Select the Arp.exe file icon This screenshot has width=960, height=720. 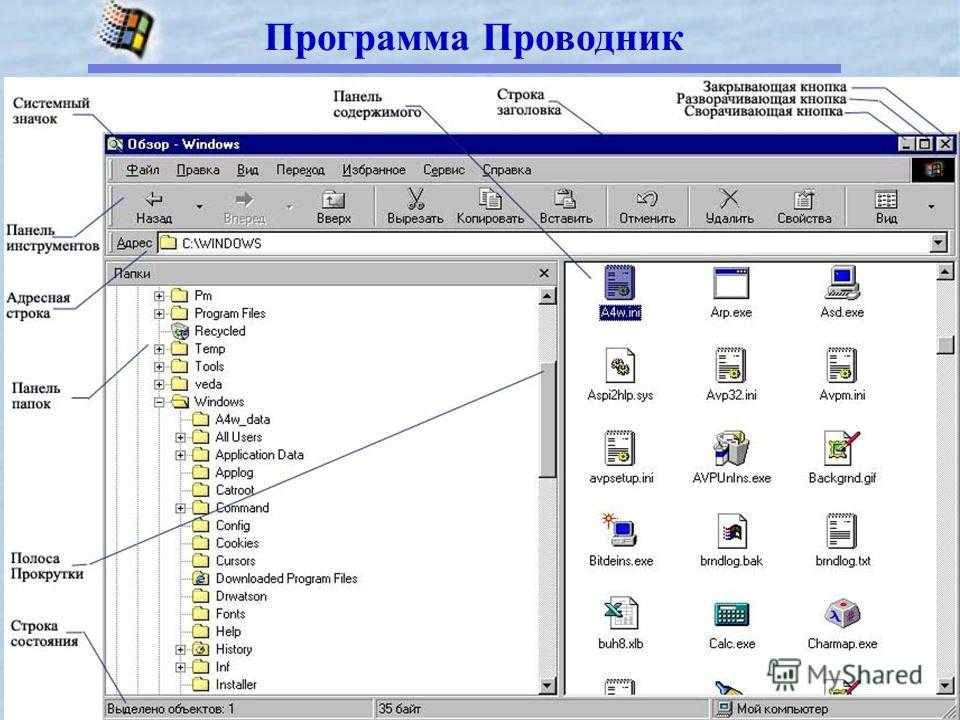(731, 282)
